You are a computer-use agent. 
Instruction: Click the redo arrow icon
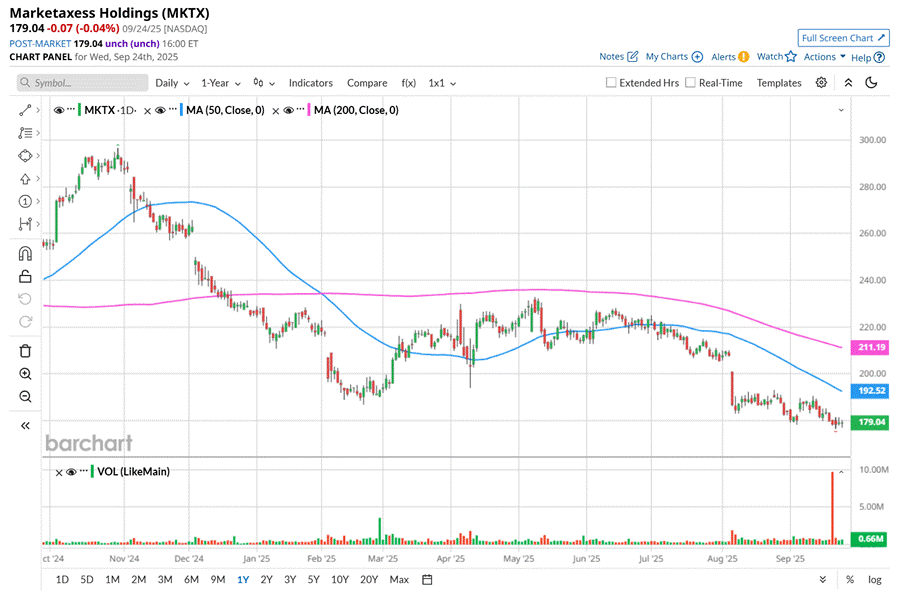click(25, 322)
